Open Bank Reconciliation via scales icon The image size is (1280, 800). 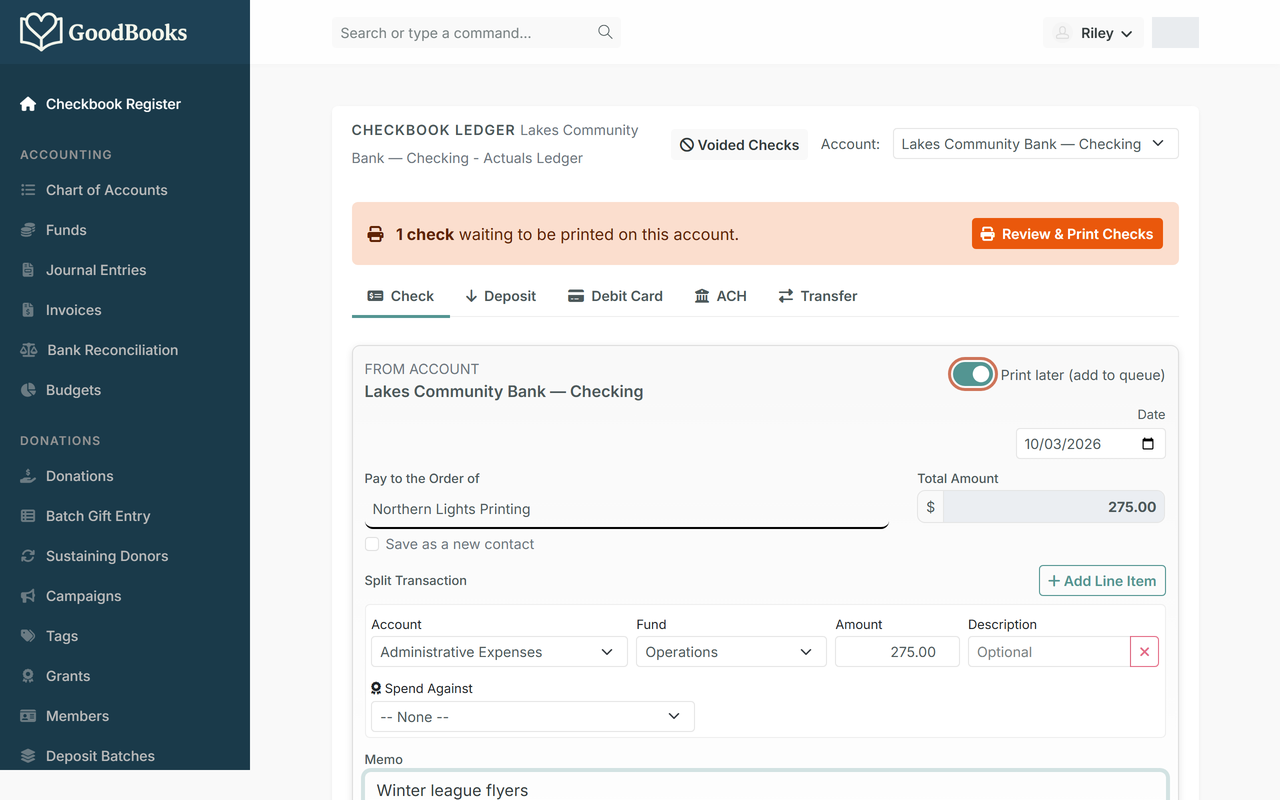[28, 350]
